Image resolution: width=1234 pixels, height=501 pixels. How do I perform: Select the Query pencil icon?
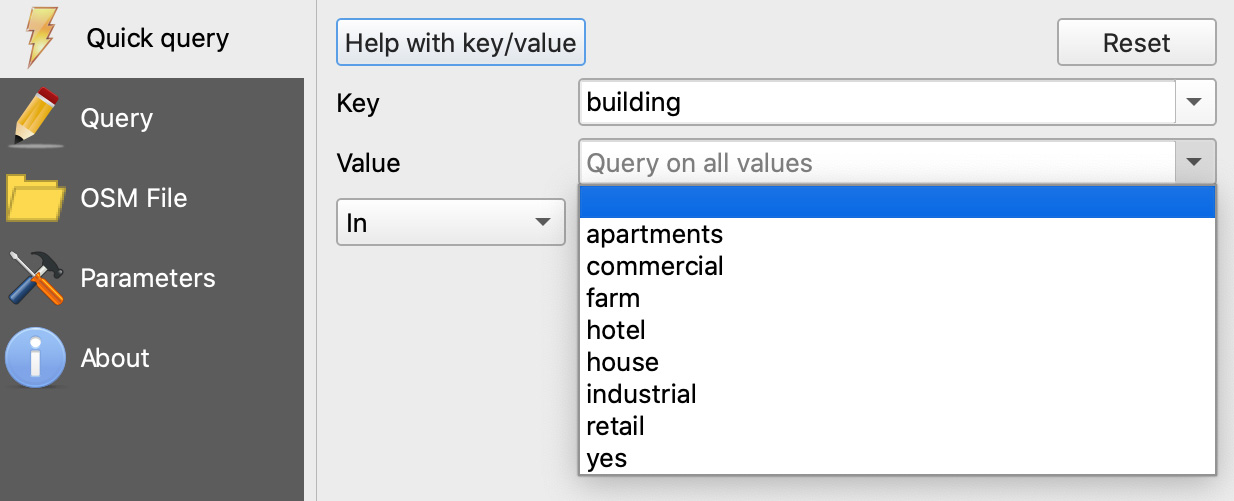coord(38,118)
